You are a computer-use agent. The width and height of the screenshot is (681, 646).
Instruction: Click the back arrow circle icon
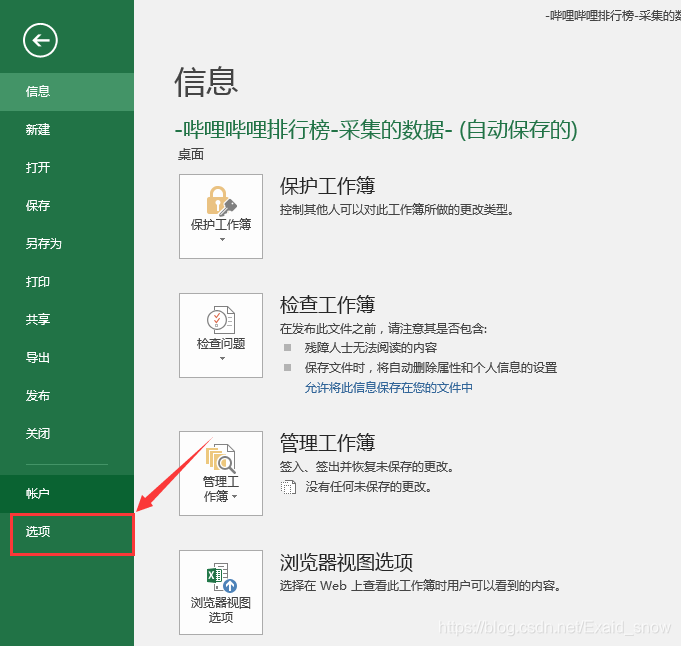(x=40, y=40)
